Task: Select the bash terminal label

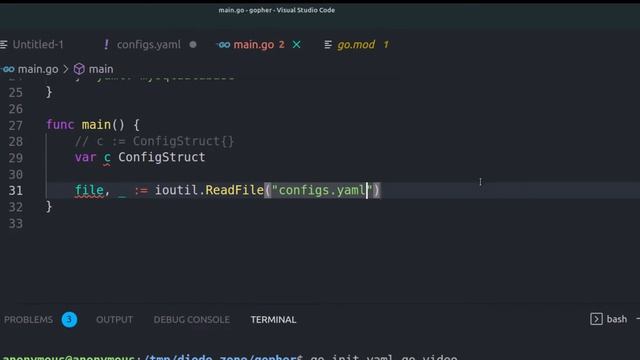Action: pyautogui.click(x=616, y=319)
